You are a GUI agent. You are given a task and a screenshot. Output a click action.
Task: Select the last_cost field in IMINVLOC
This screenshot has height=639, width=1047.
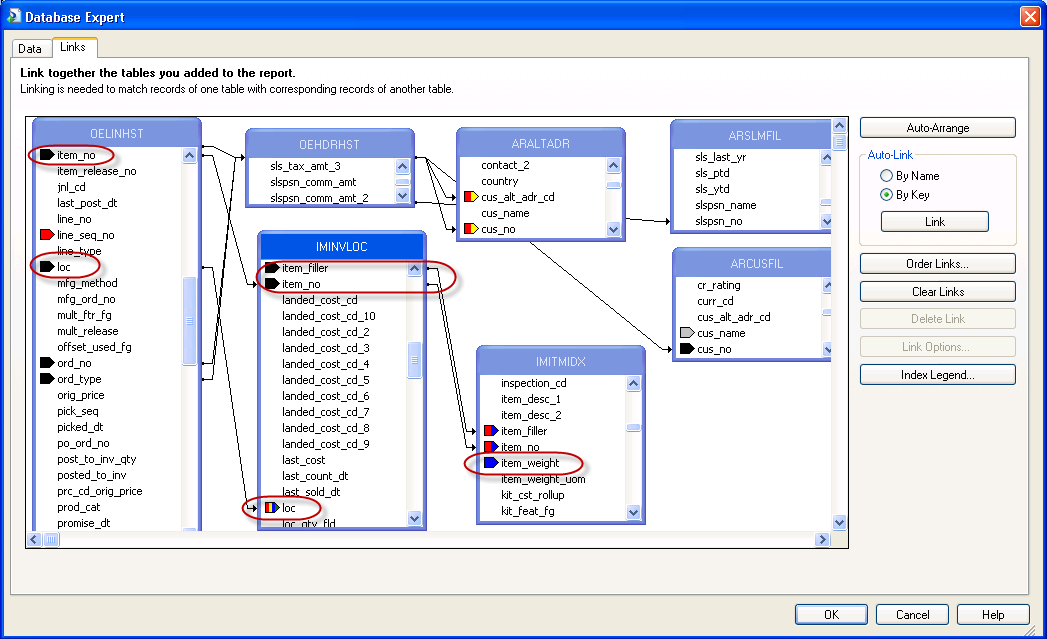point(303,460)
